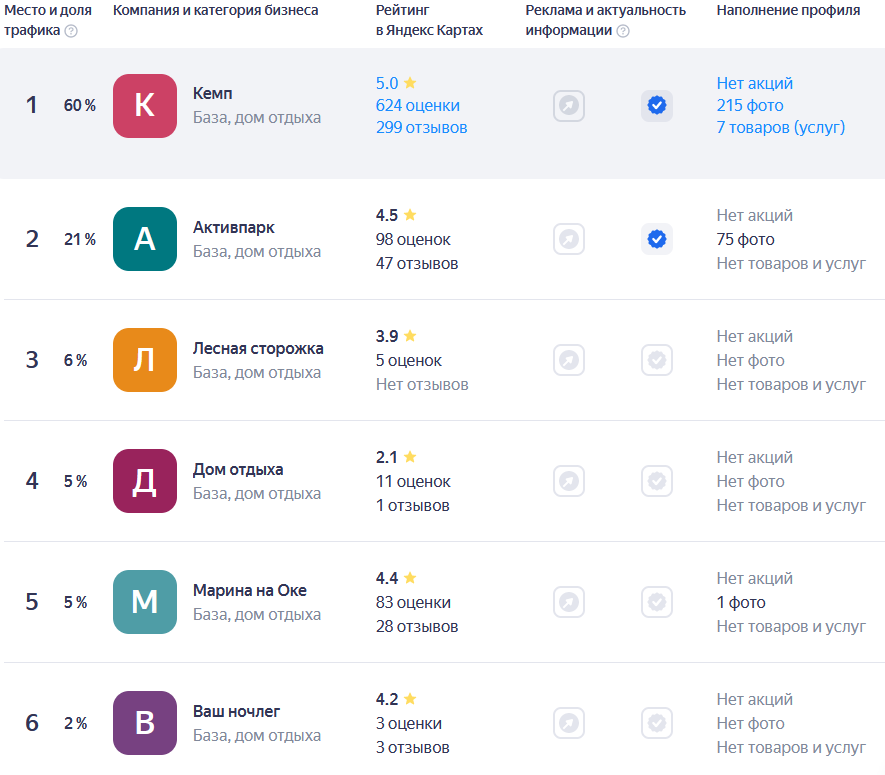Screen dimensions: 885x775
Task: Click the Нет акций link for Кемп
Action: 754,83
